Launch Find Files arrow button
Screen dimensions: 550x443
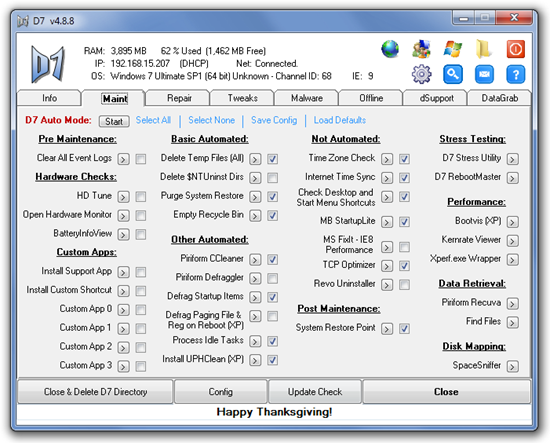click(x=512, y=323)
